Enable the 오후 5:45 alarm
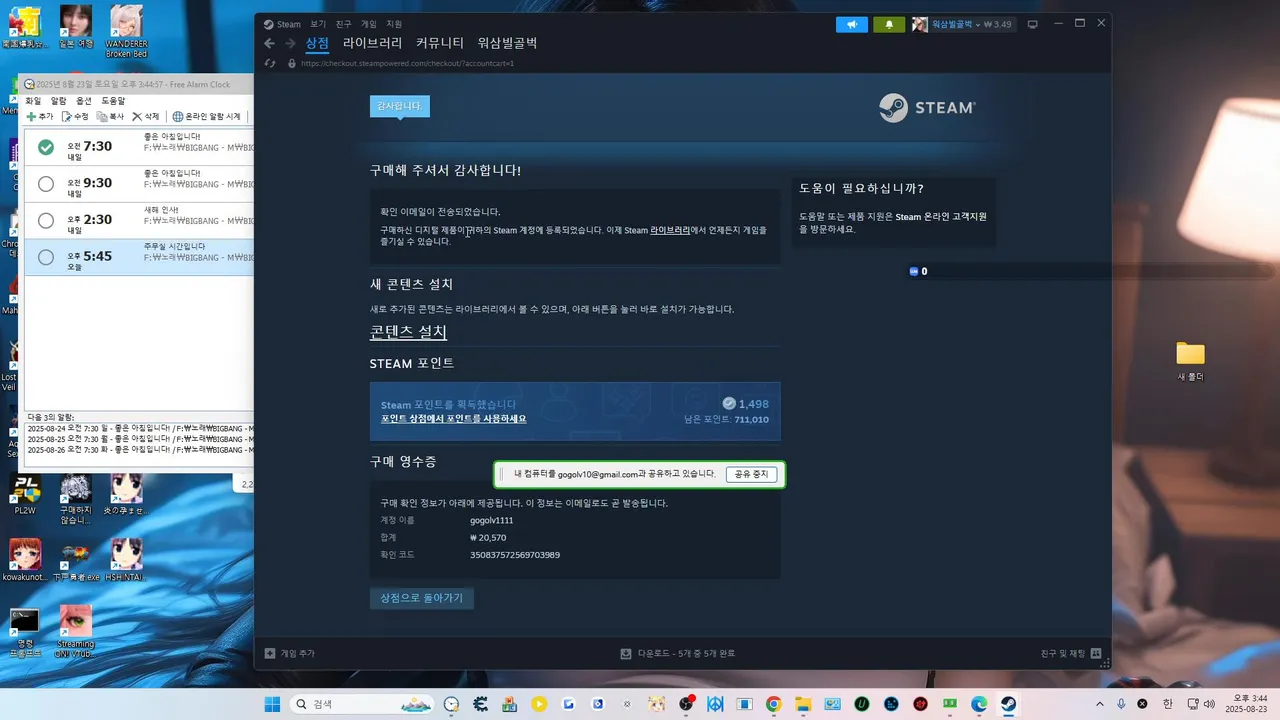1280x720 pixels. pyautogui.click(x=46, y=257)
